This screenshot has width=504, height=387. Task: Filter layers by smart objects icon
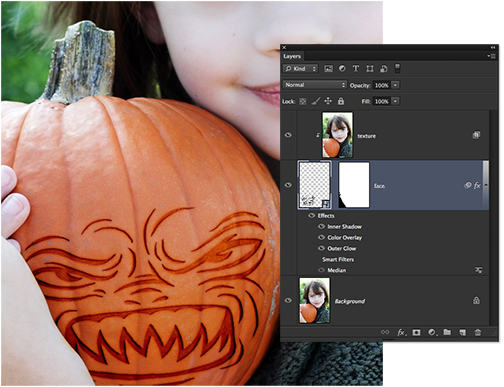click(x=384, y=69)
